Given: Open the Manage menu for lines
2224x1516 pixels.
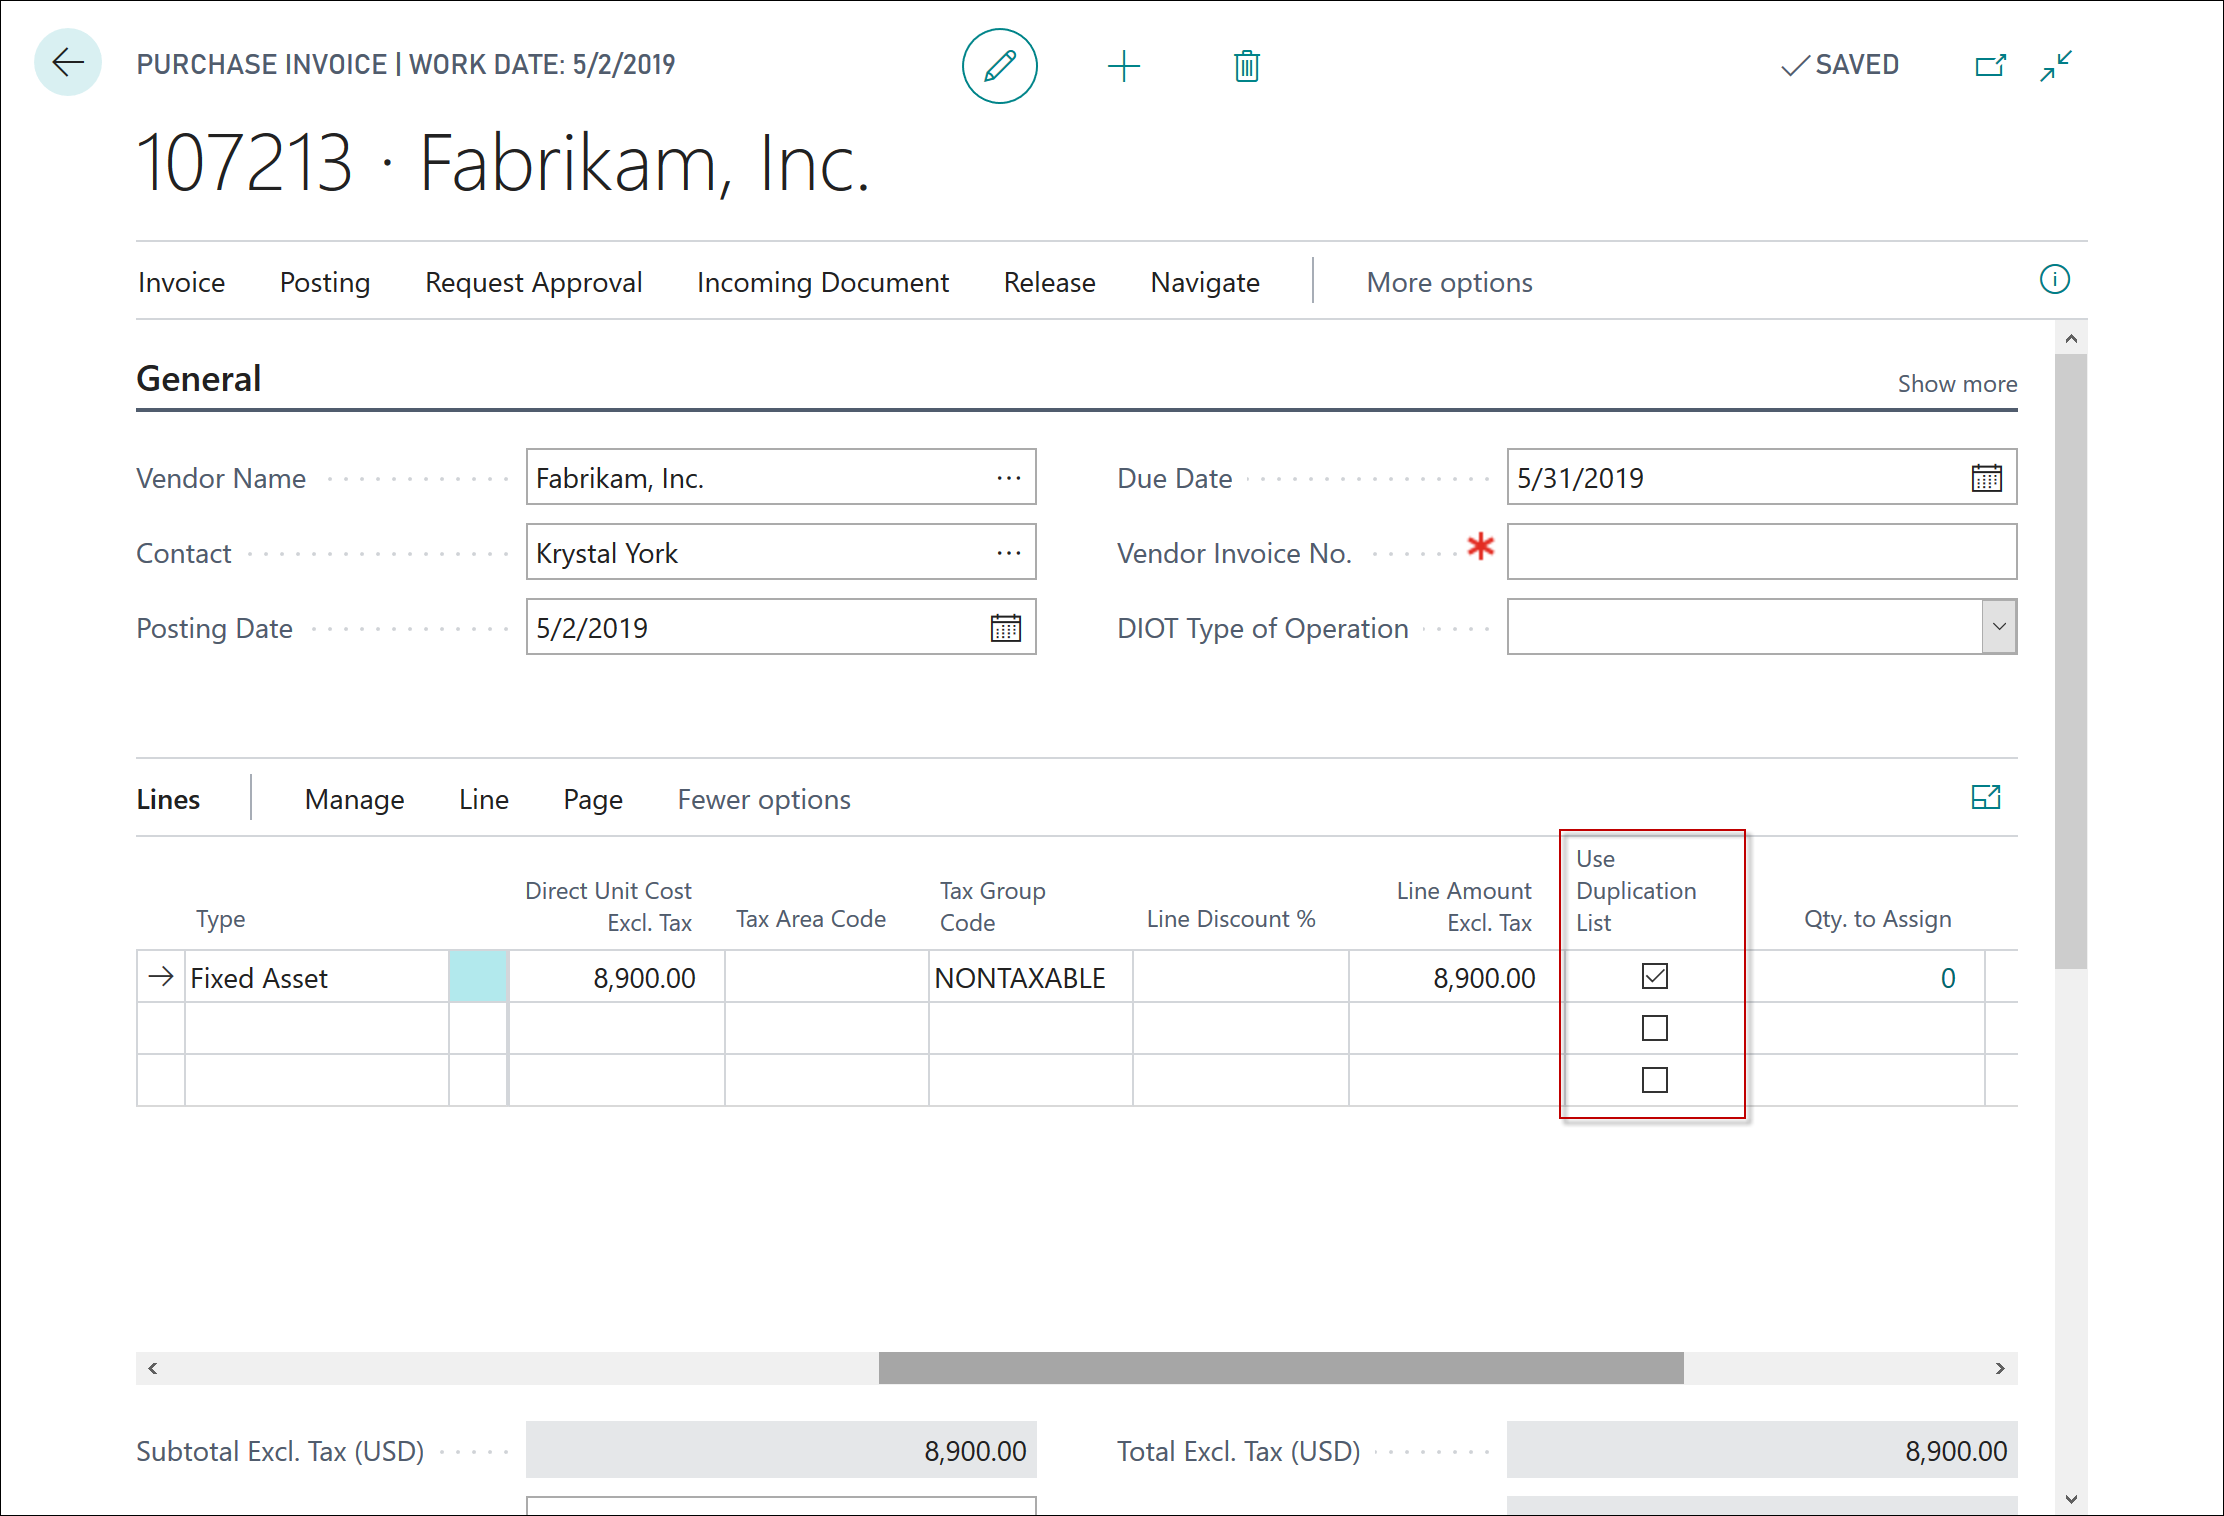Looking at the screenshot, I should point(354,800).
